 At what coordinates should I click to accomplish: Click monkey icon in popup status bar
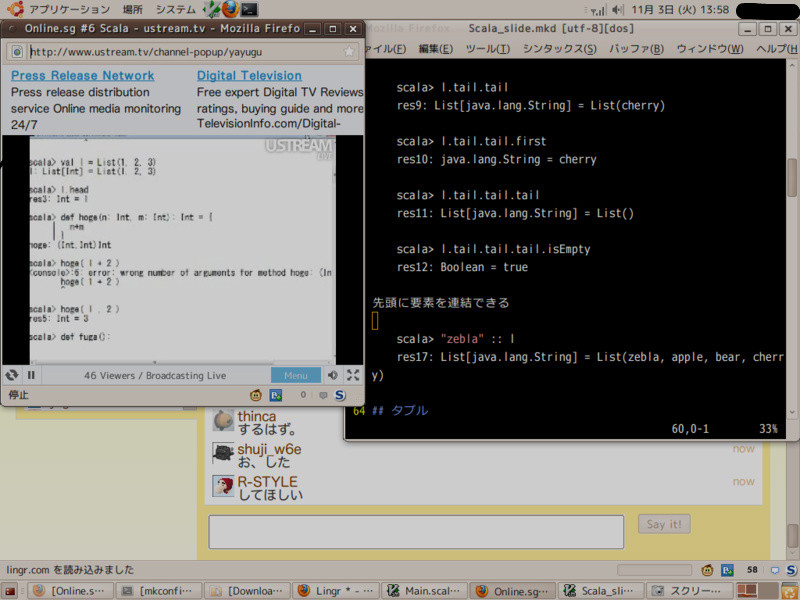(256, 395)
